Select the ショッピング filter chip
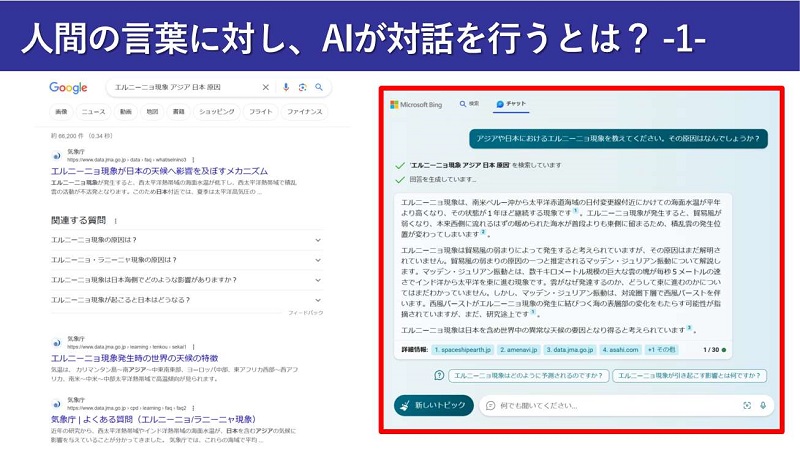 pos(217,112)
